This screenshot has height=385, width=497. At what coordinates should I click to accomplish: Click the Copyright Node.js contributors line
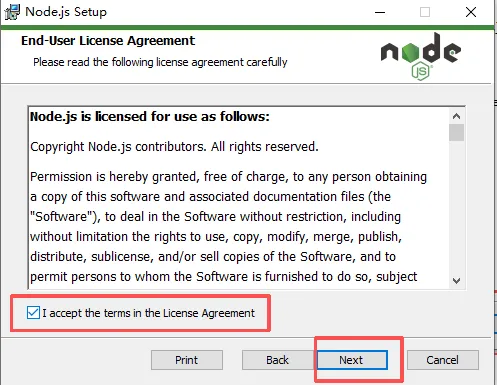coord(174,147)
